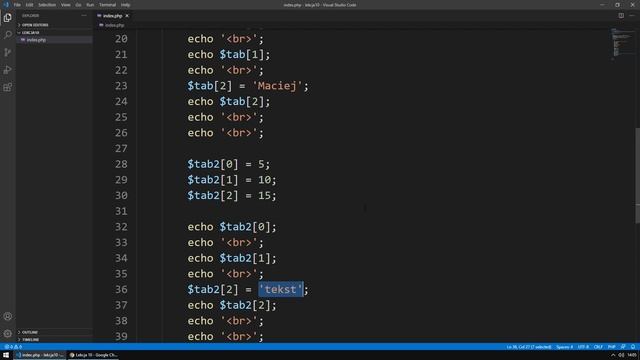The height and width of the screenshot is (360, 640).
Task: Open the Manage gear icon
Action: coord(7,333)
